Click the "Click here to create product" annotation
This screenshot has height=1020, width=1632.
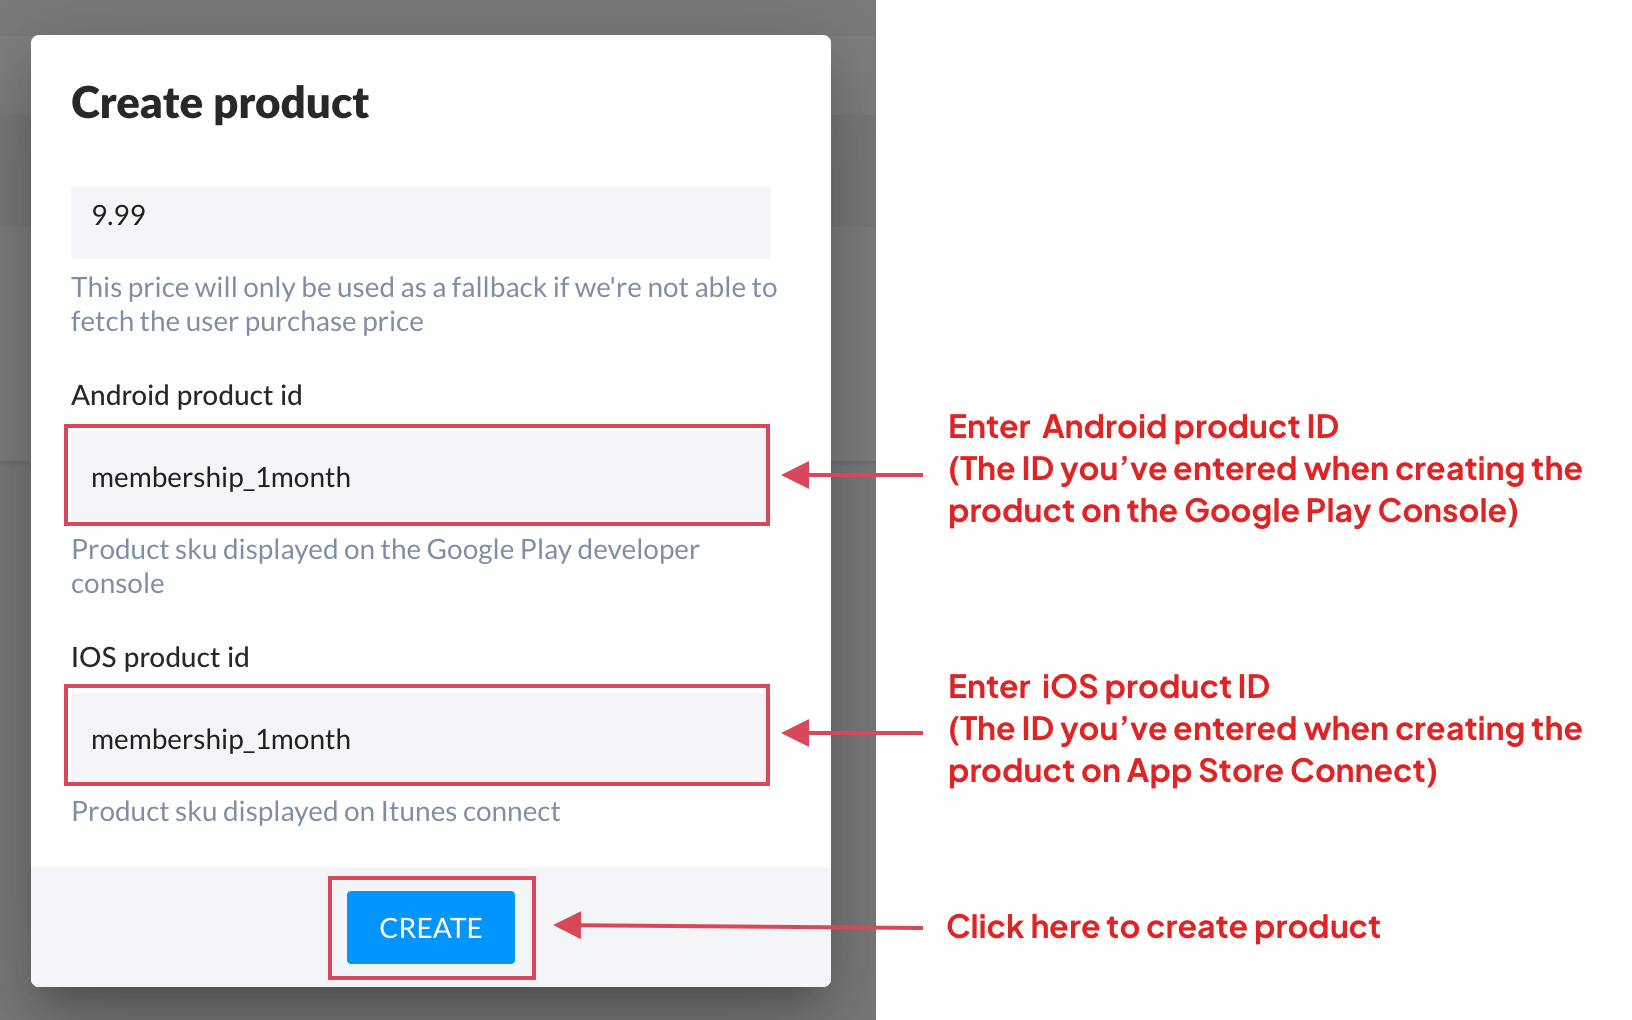pos(1163,927)
